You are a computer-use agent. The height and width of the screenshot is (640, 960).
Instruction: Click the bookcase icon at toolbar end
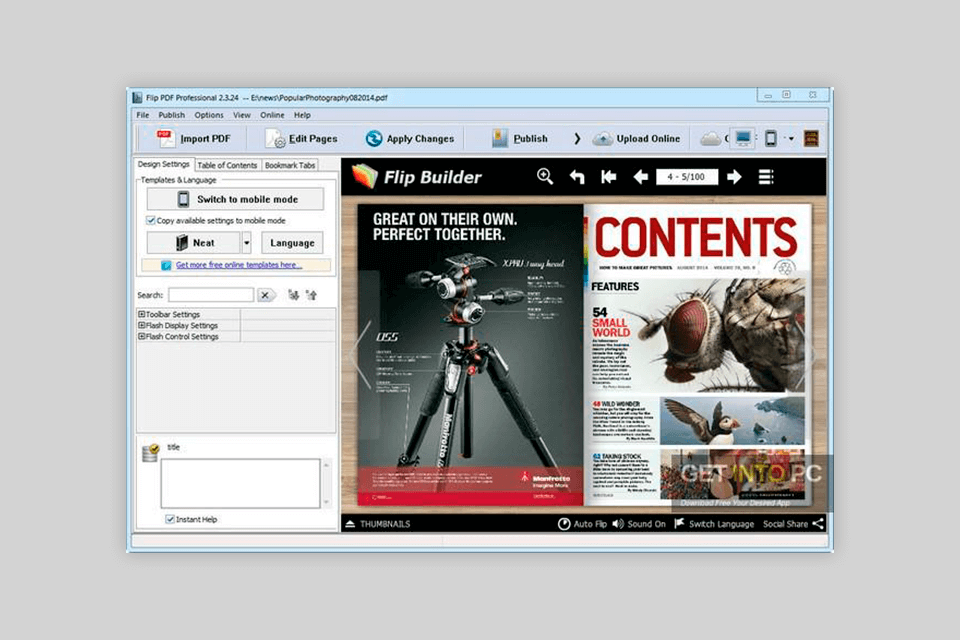[x=811, y=139]
